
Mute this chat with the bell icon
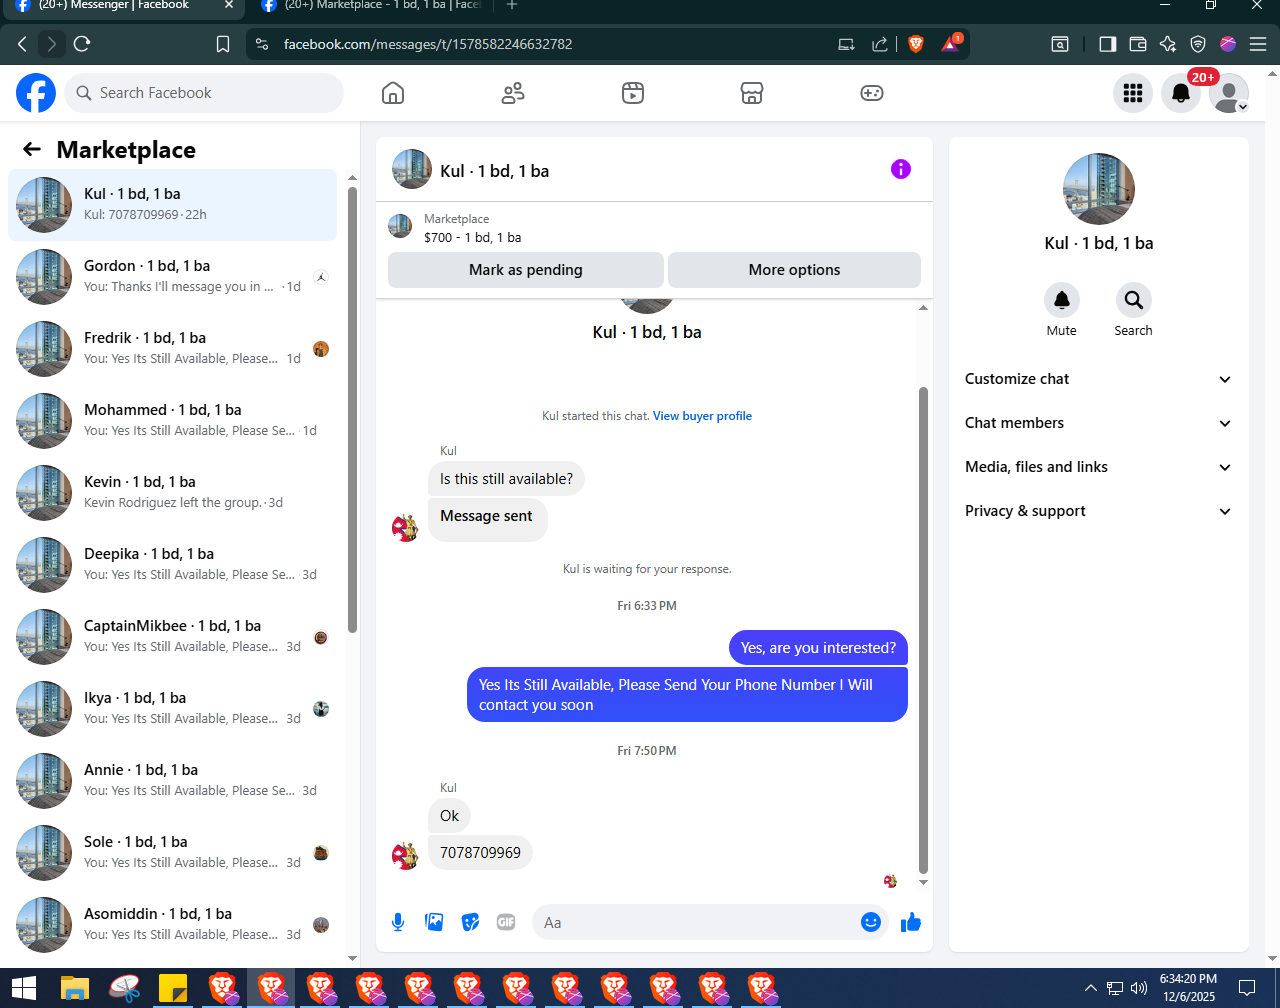pyautogui.click(x=1062, y=300)
